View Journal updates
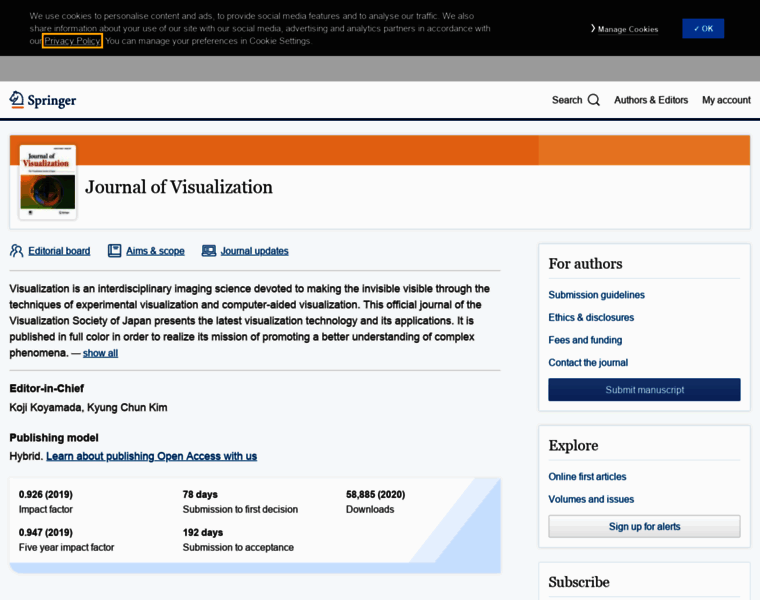 pyautogui.click(x=254, y=251)
